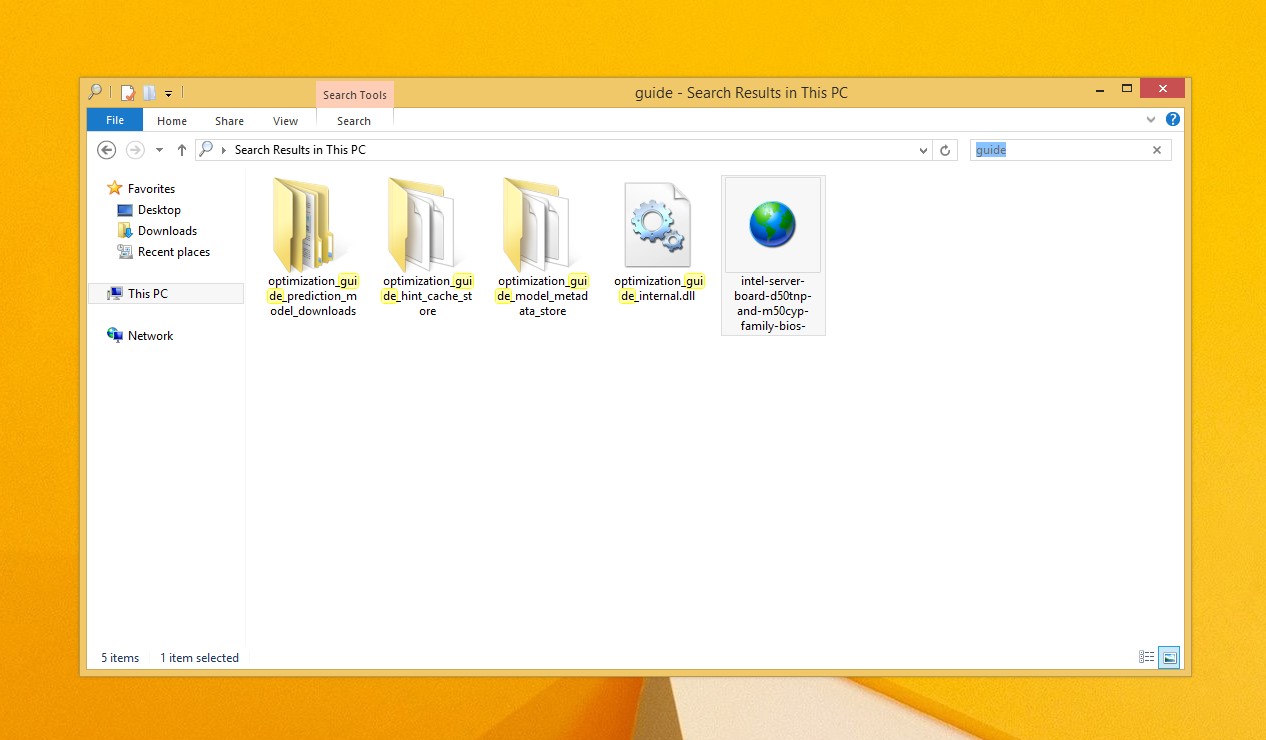Open the Search ribbon tab

[354, 121]
